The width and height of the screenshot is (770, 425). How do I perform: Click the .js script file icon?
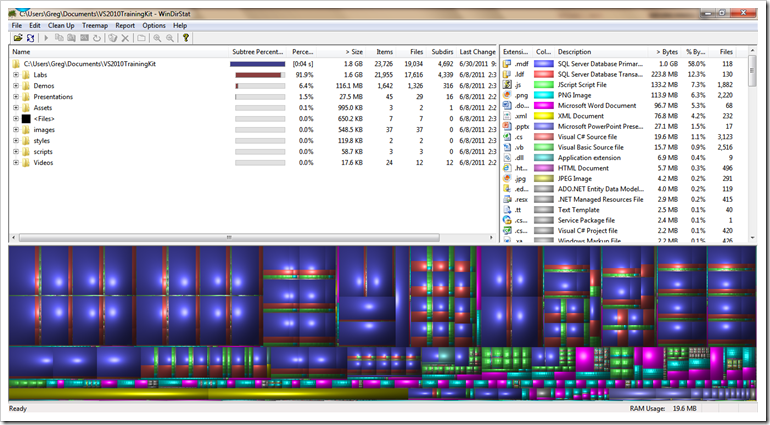pyautogui.click(x=507, y=85)
